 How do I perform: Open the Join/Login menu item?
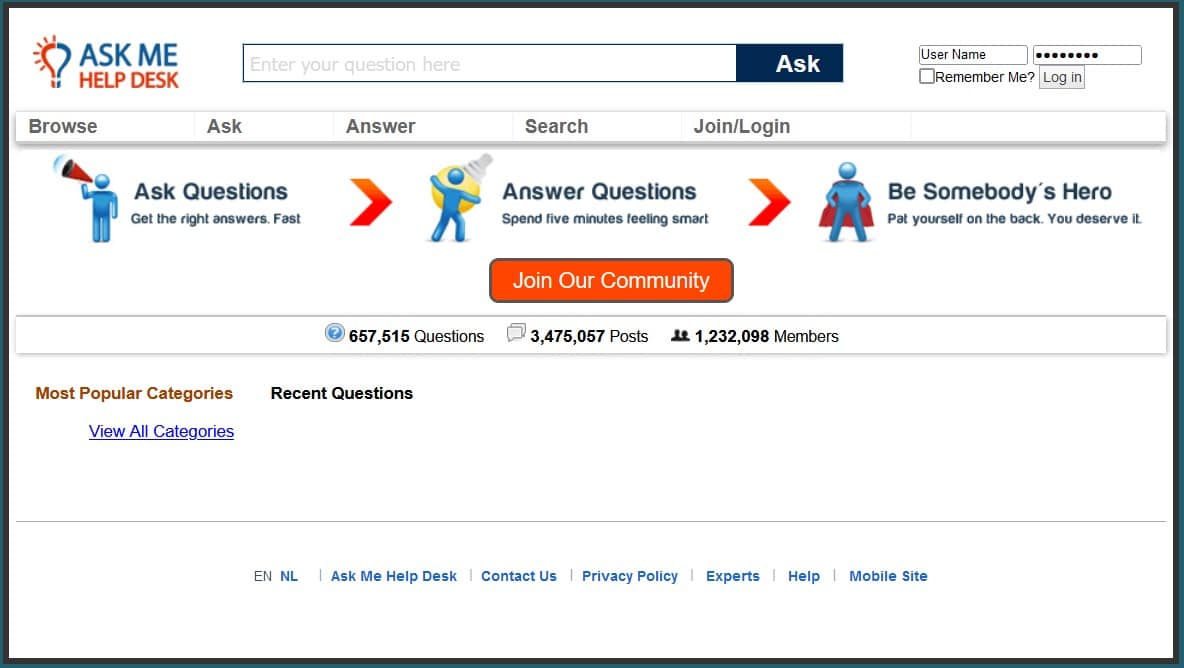[742, 126]
